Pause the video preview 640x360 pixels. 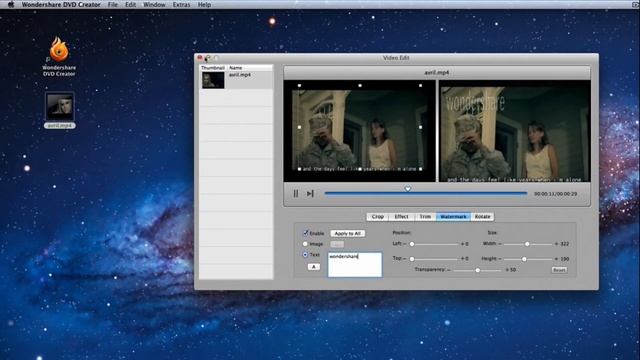(x=296, y=193)
